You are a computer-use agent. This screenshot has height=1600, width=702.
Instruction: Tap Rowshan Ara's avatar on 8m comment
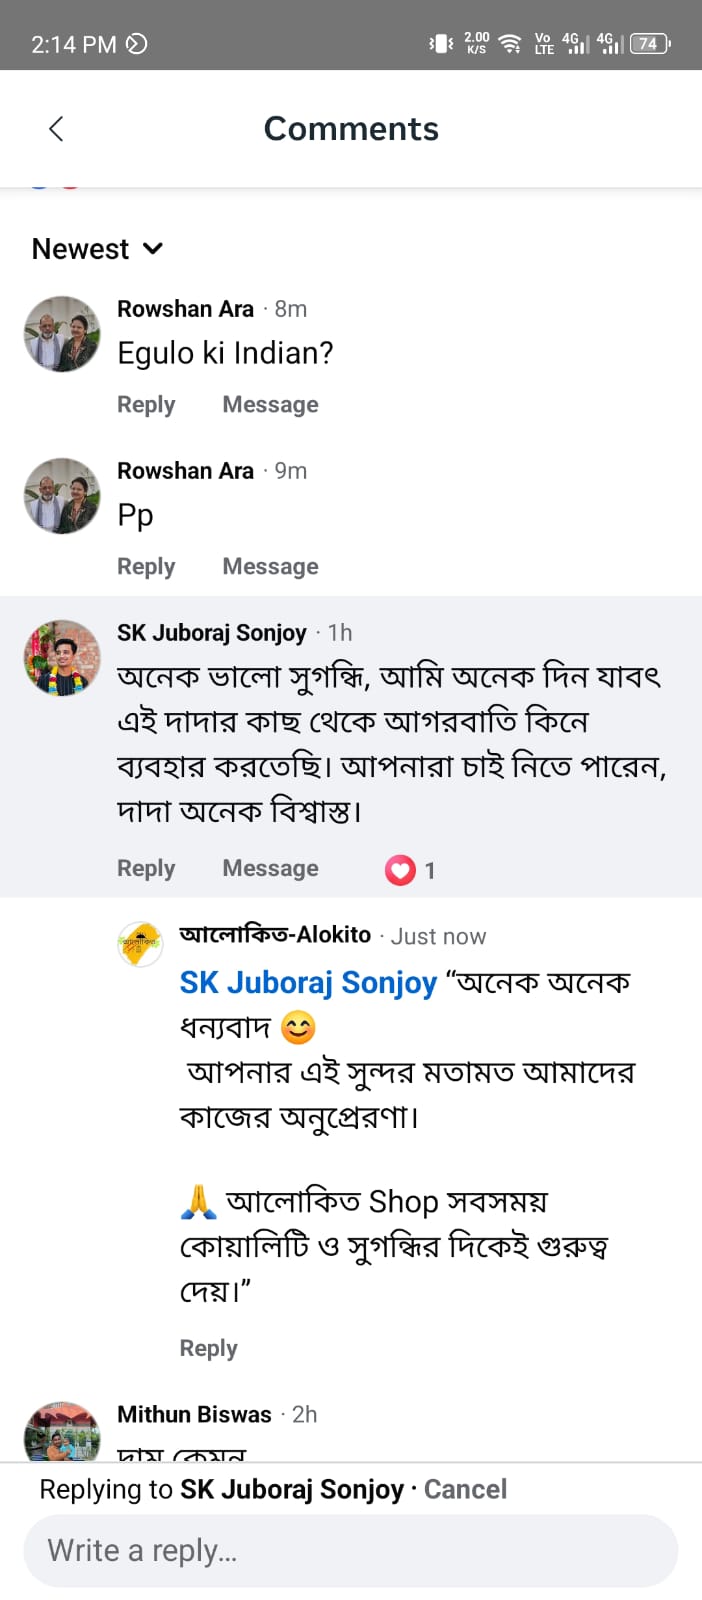(x=62, y=334)
